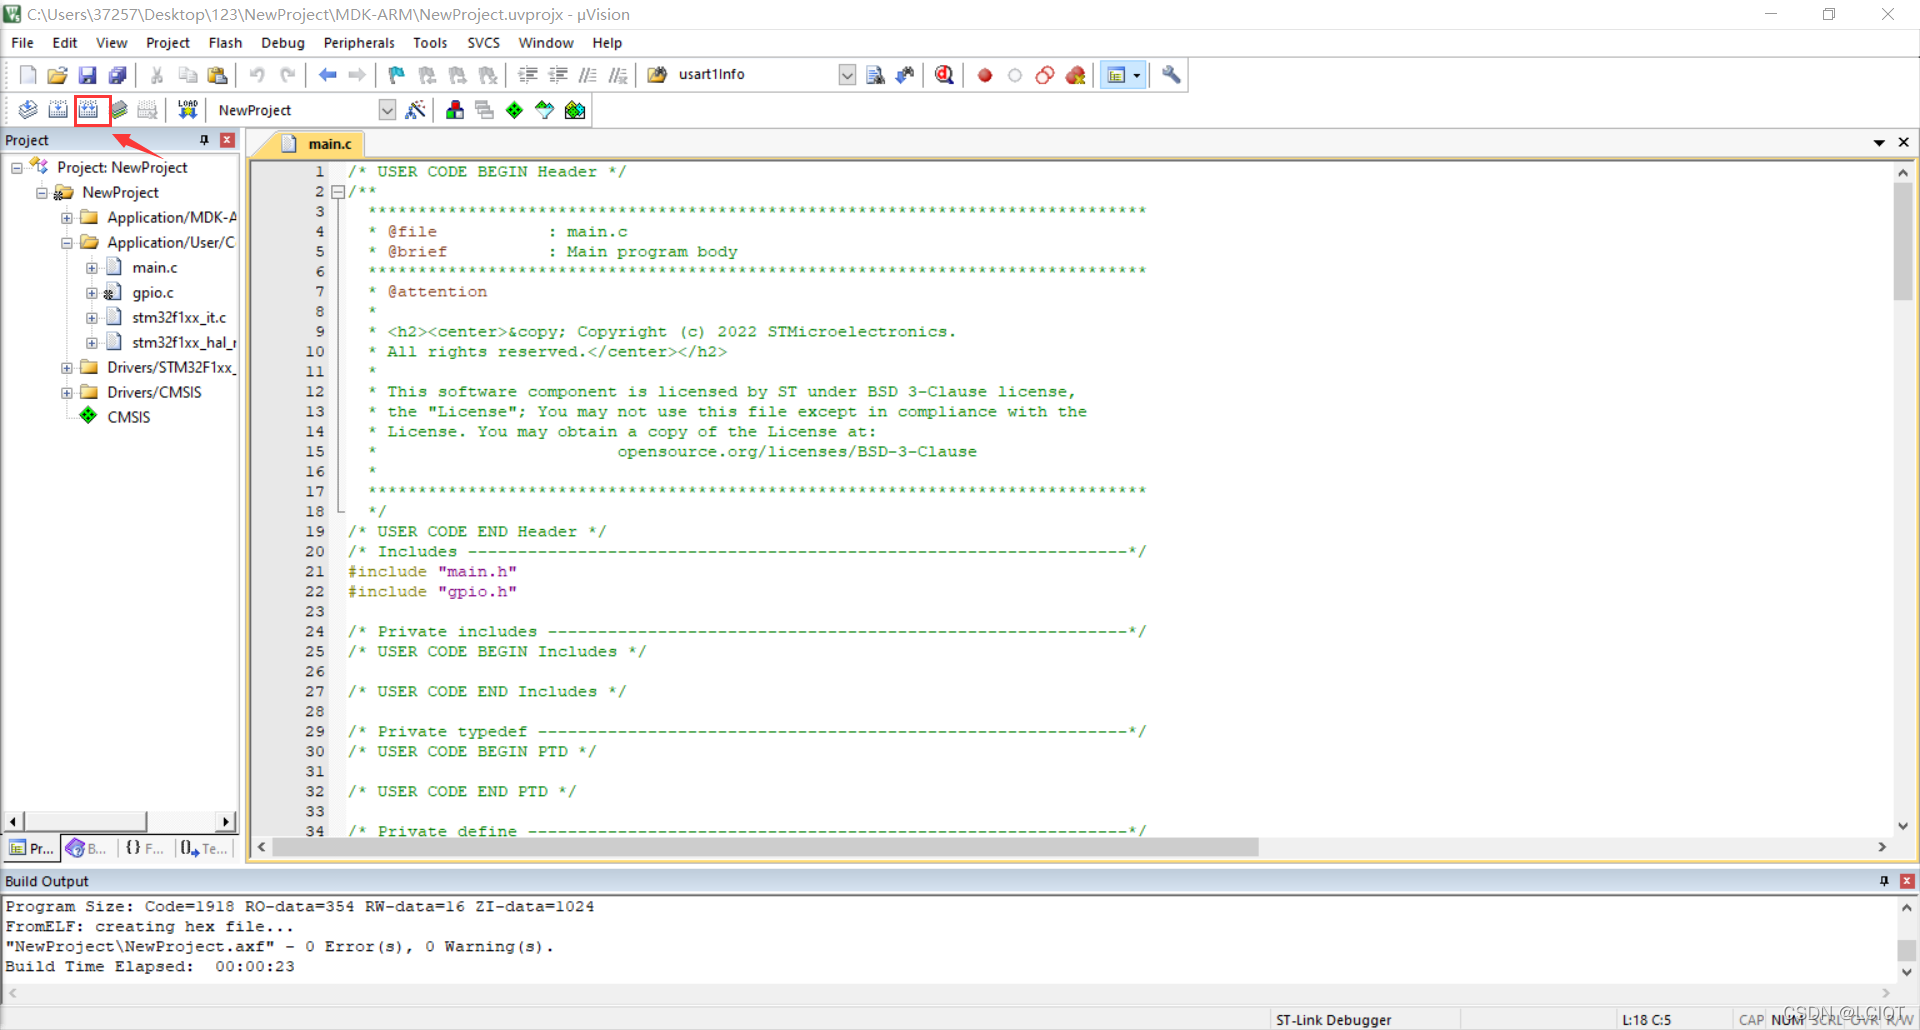Click the Rebuild all target files icon
The image size is (1920, 1030).
(89, 110)
